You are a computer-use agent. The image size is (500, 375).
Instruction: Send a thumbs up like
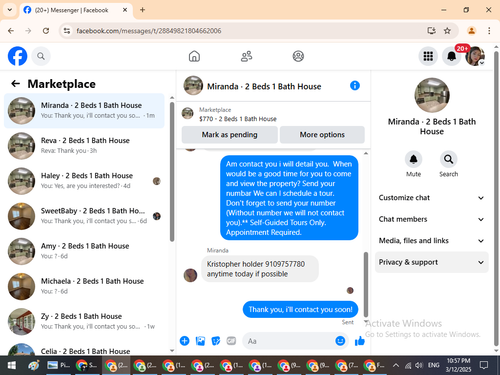click(360, 341)
